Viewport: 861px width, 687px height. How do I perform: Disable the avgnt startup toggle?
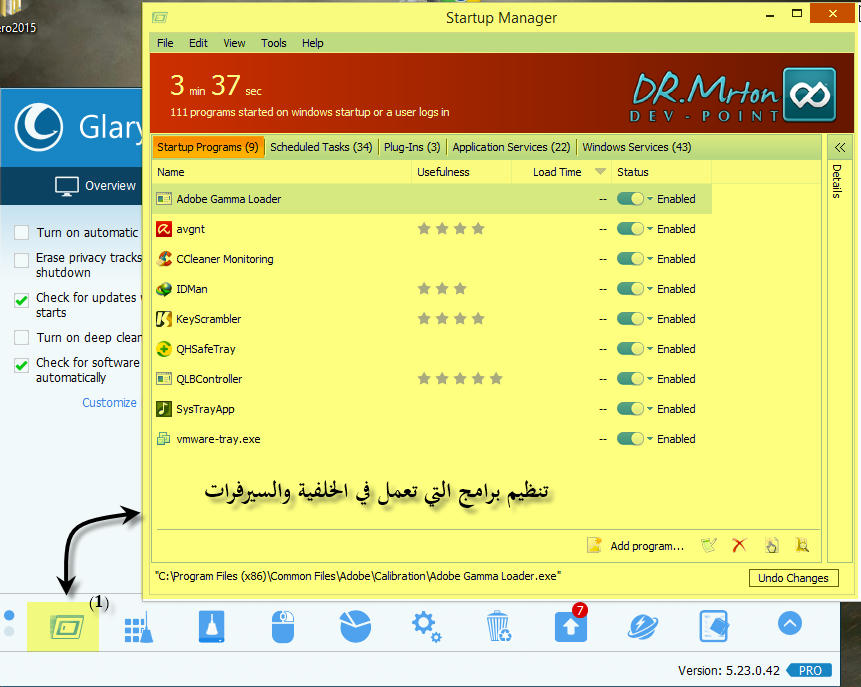click(630, 229)
